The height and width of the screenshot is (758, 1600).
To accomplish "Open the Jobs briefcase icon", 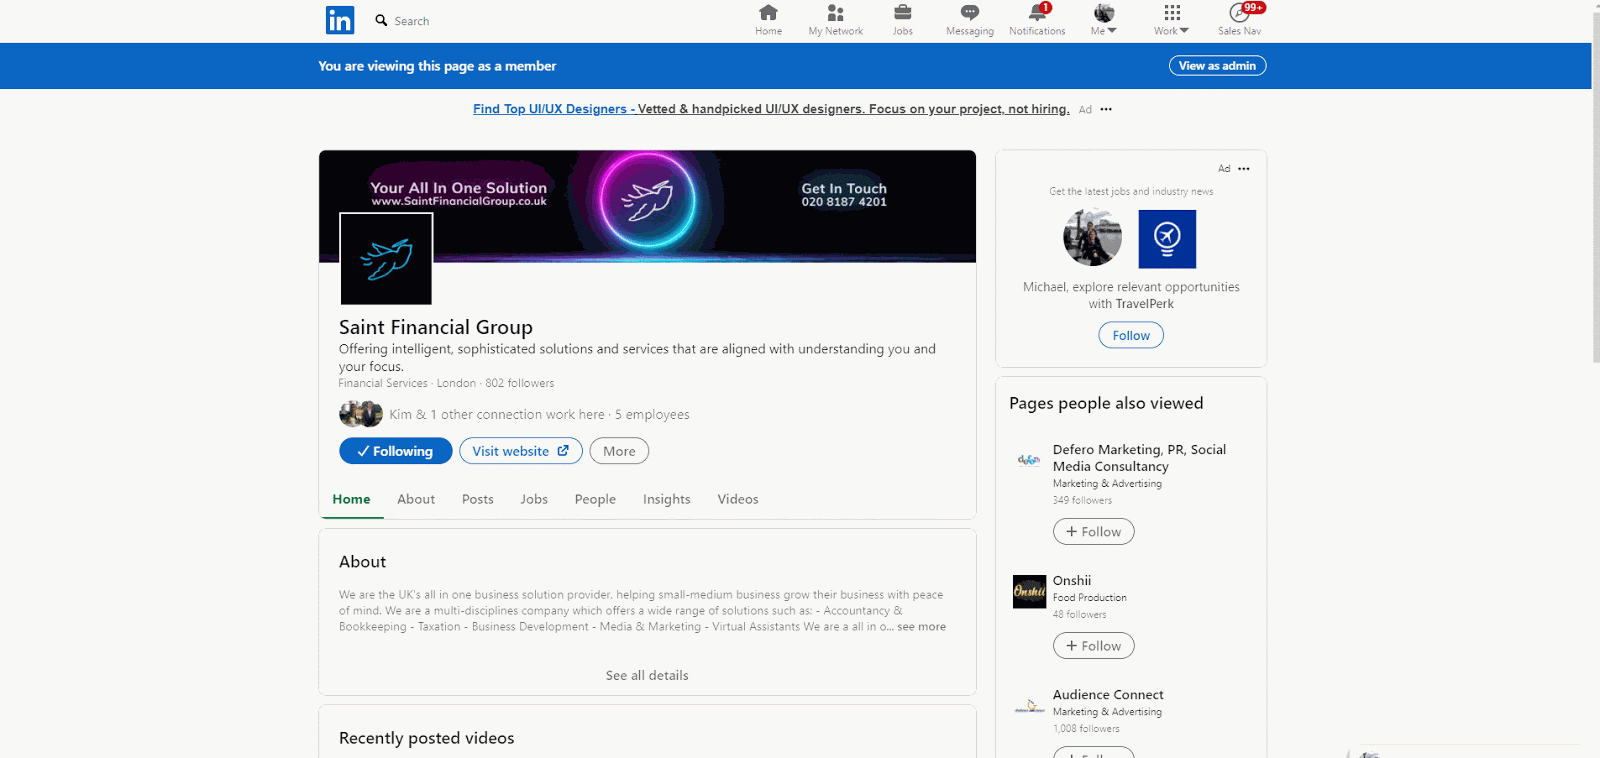I will (902, 13).
